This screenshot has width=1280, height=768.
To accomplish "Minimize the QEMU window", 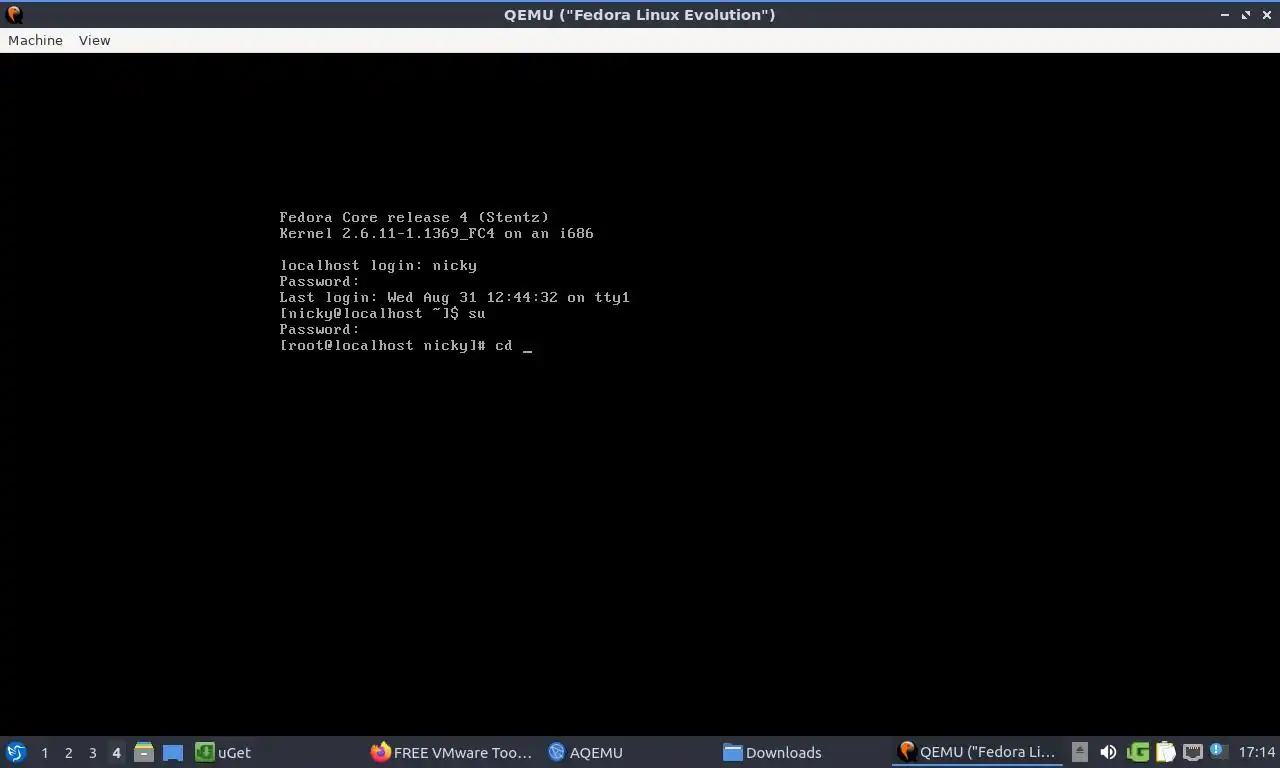I will (1226, 15).
